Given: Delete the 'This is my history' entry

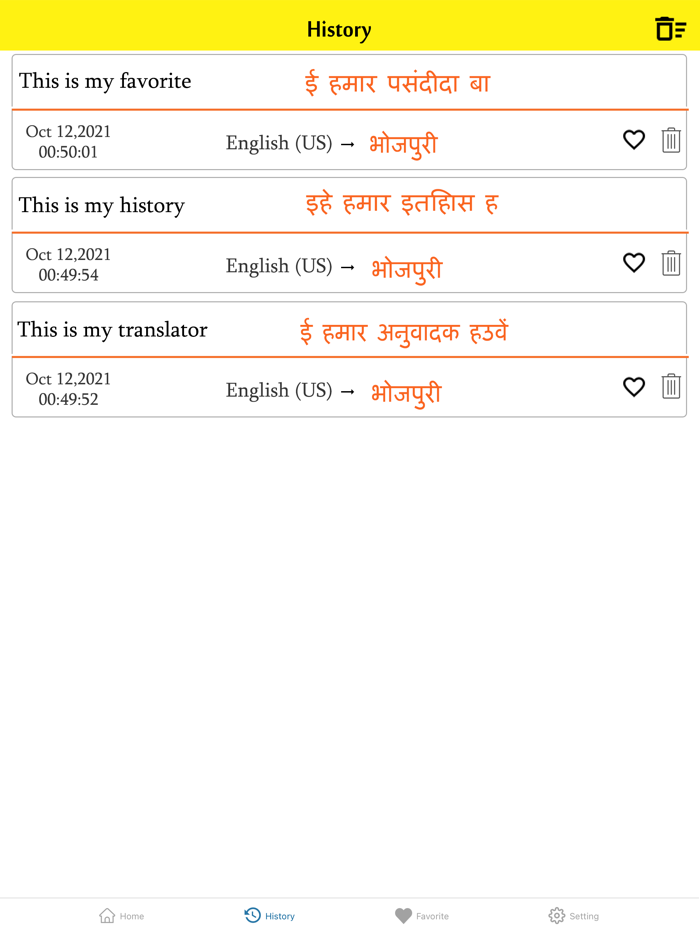Looking at the screenshot, I should (671, 263).
